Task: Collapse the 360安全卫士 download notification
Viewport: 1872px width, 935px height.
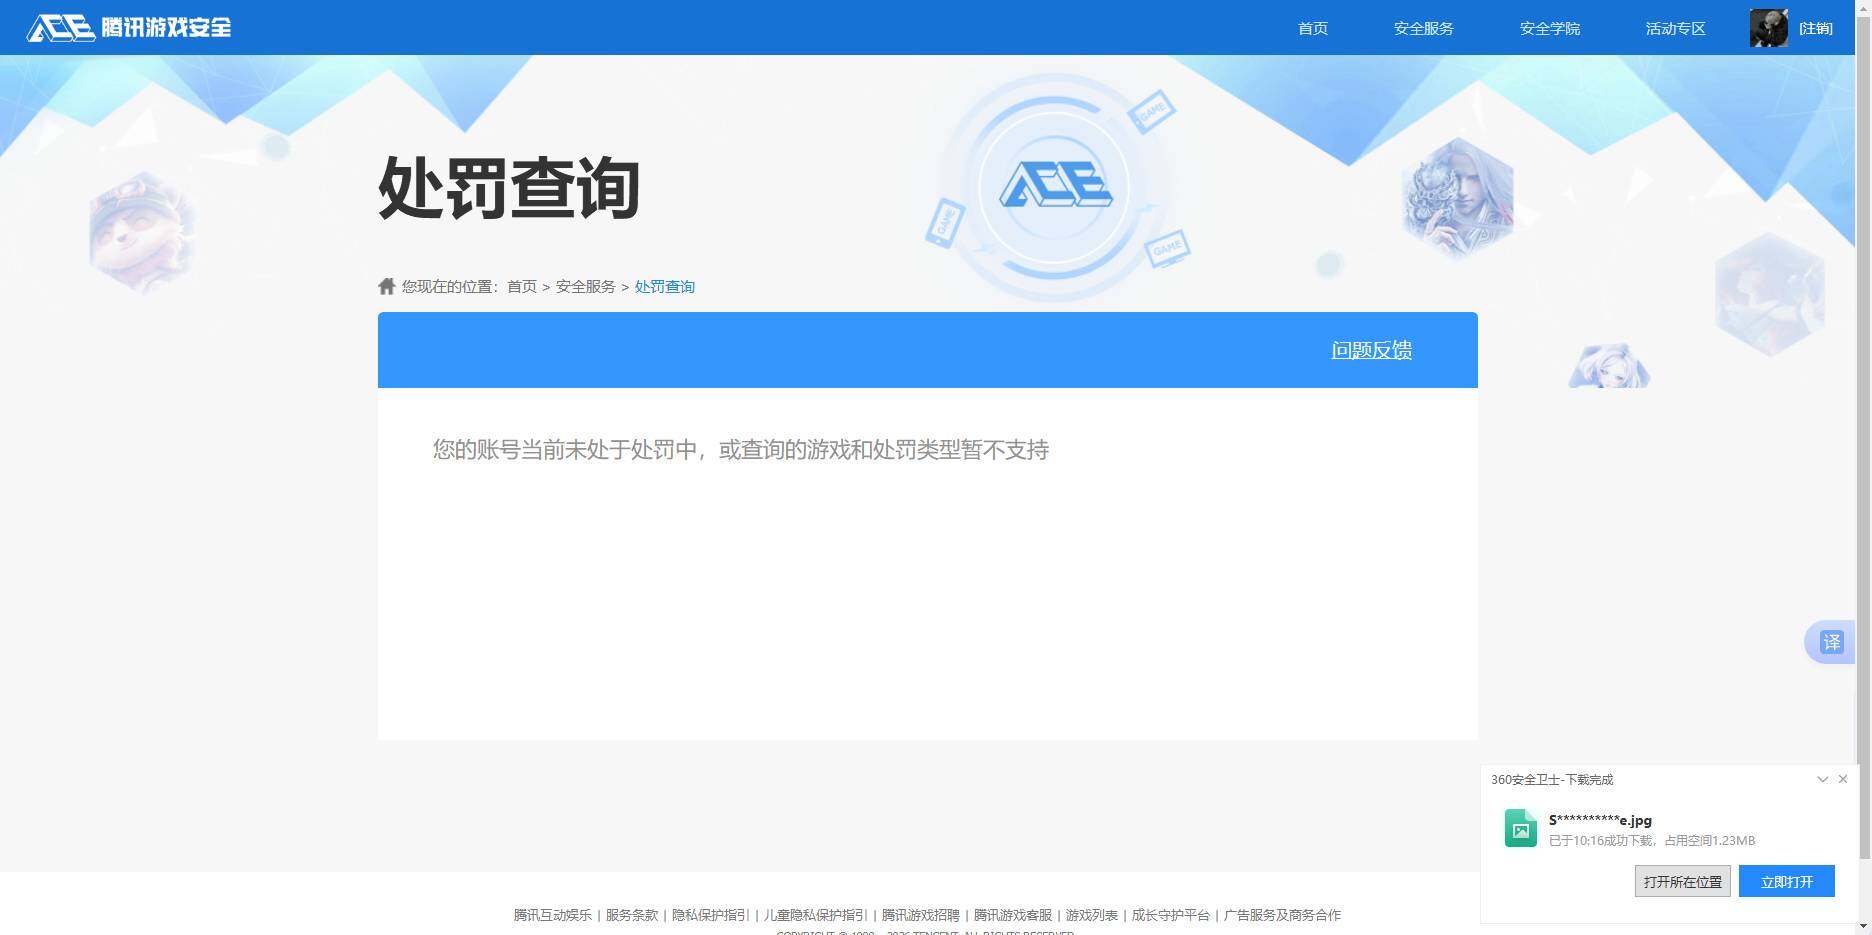Action: pyautogui.click(x=1822, y=779)
